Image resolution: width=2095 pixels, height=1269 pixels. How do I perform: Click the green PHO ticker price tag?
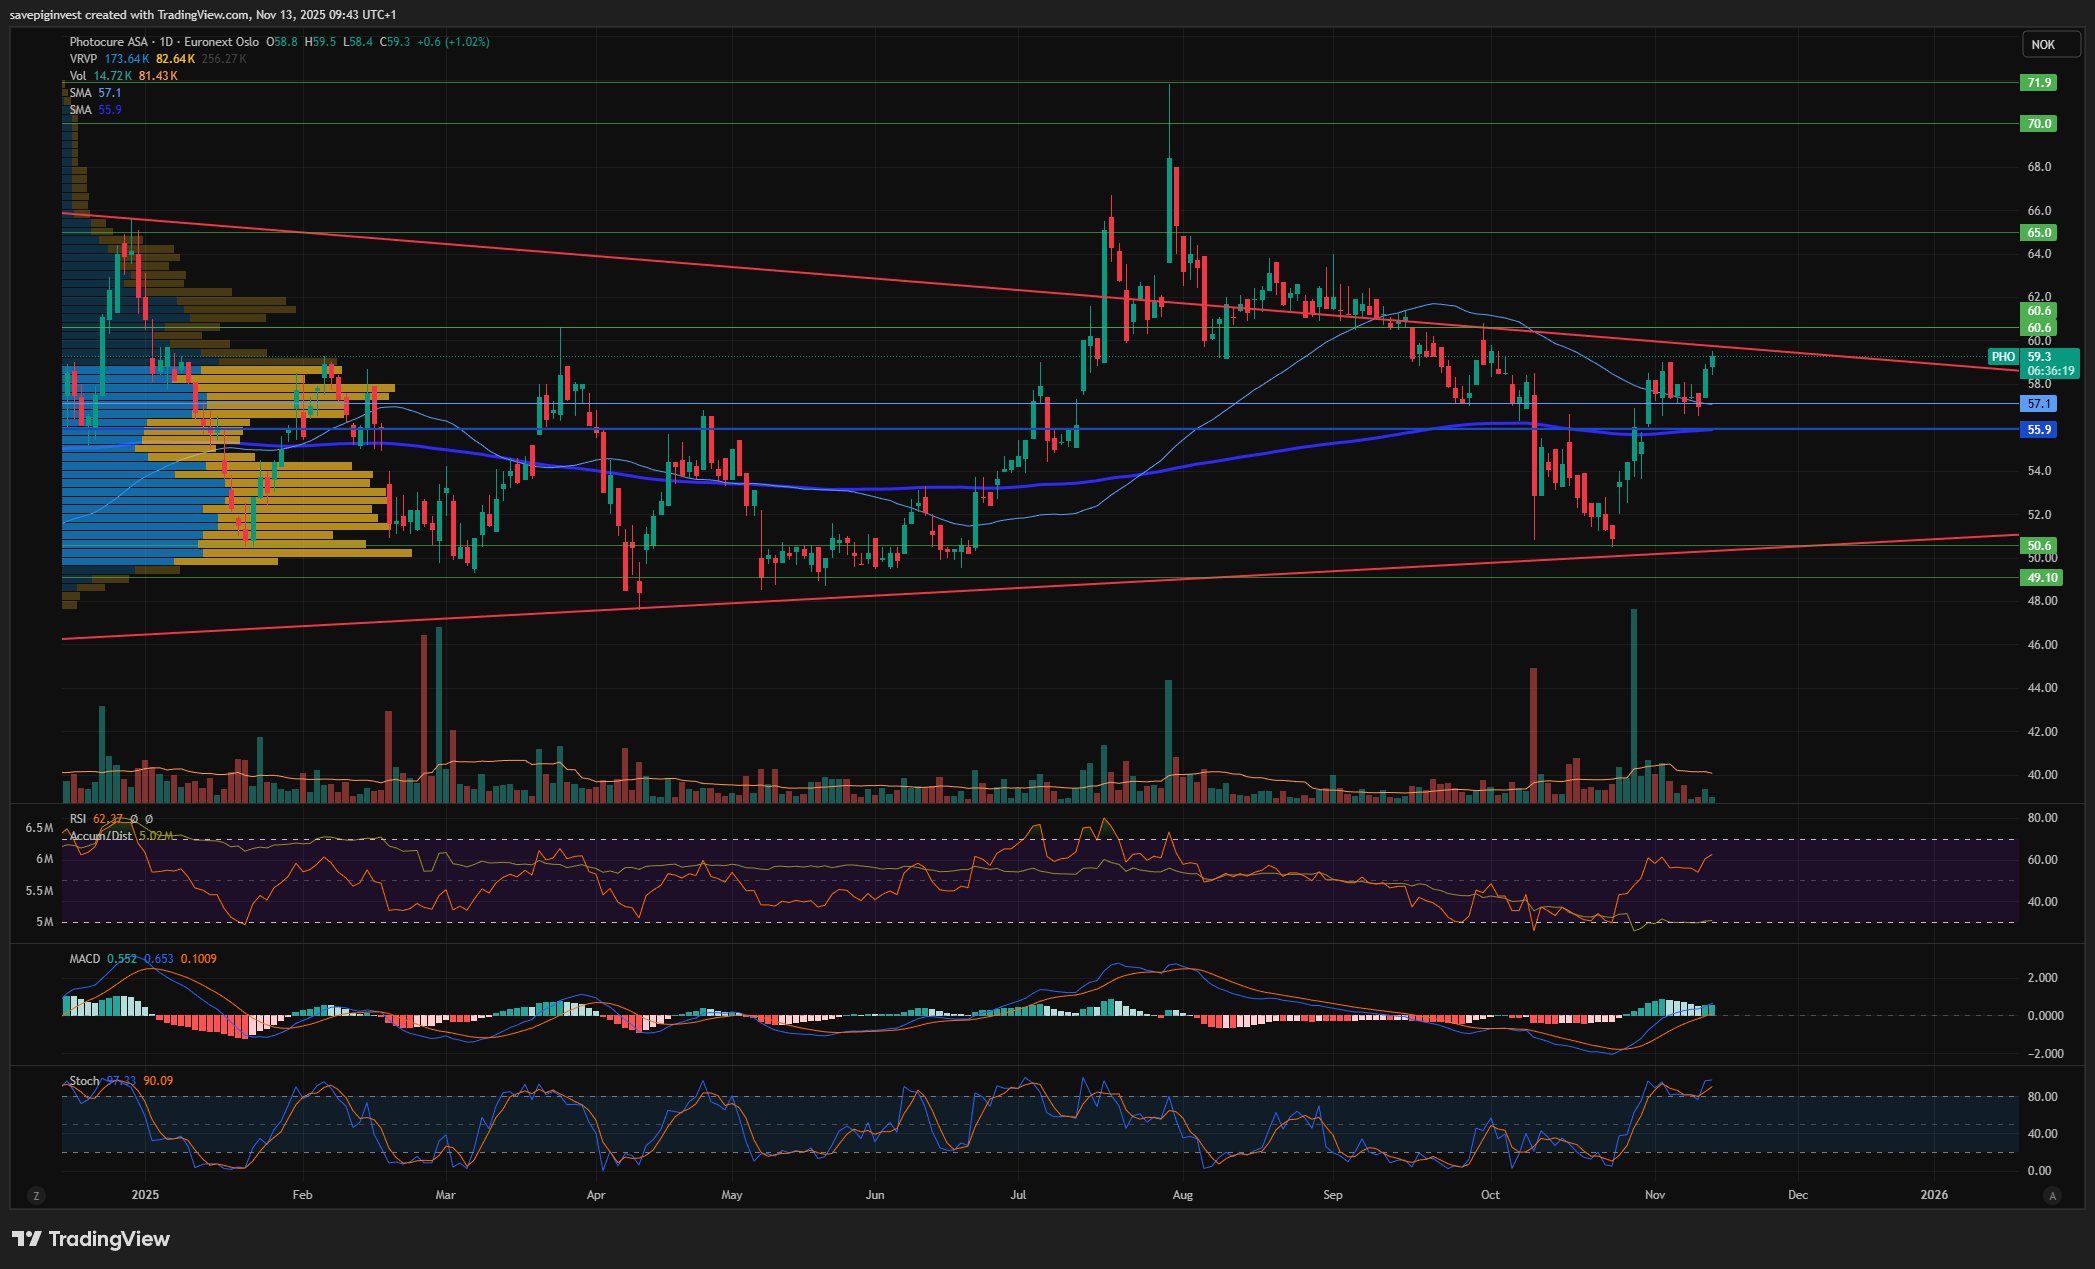point(2003,357)
